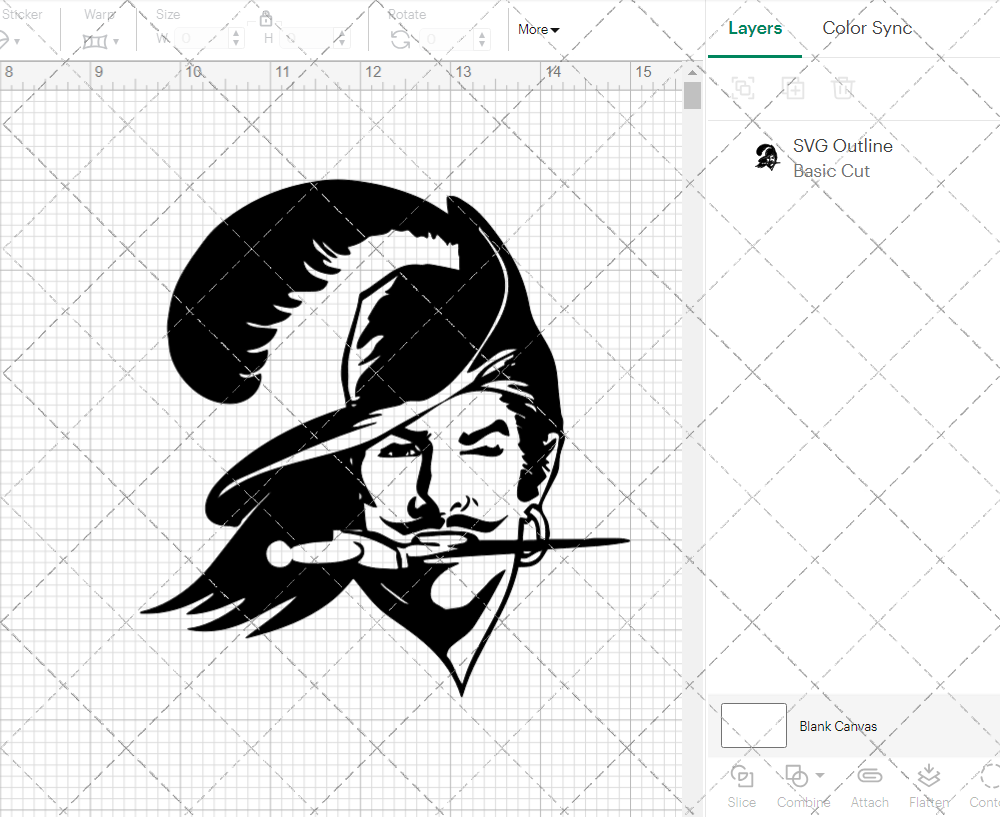Select the SVG Outline layer
1000x817 pixels.
842,158
